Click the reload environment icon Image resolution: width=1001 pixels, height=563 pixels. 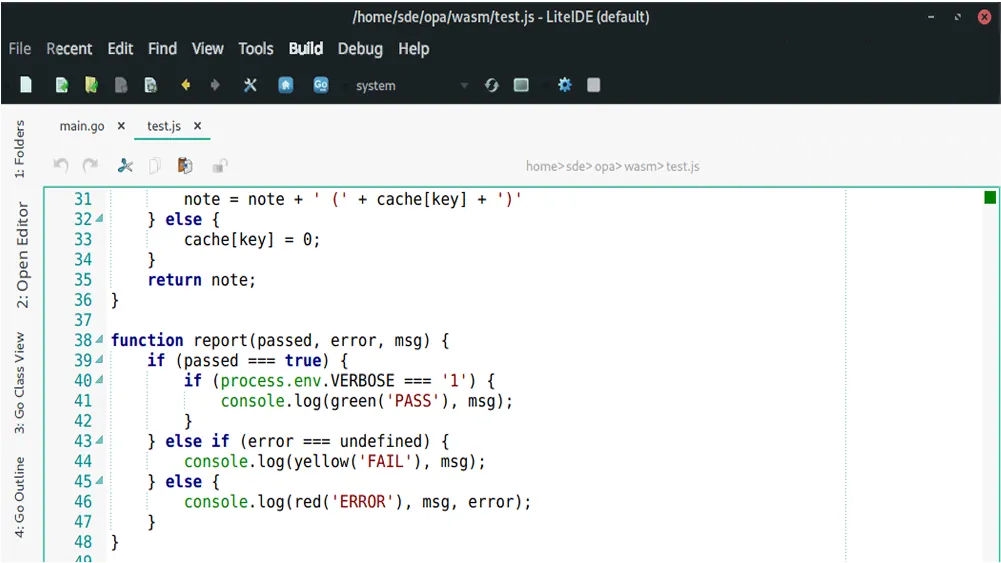[492, 85]
